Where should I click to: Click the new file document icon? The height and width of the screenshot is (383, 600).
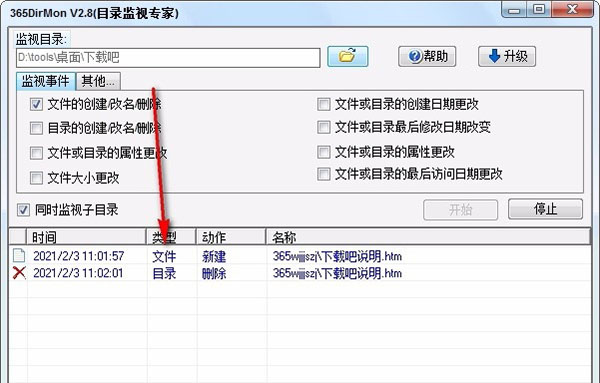click(x=19, y=256)
